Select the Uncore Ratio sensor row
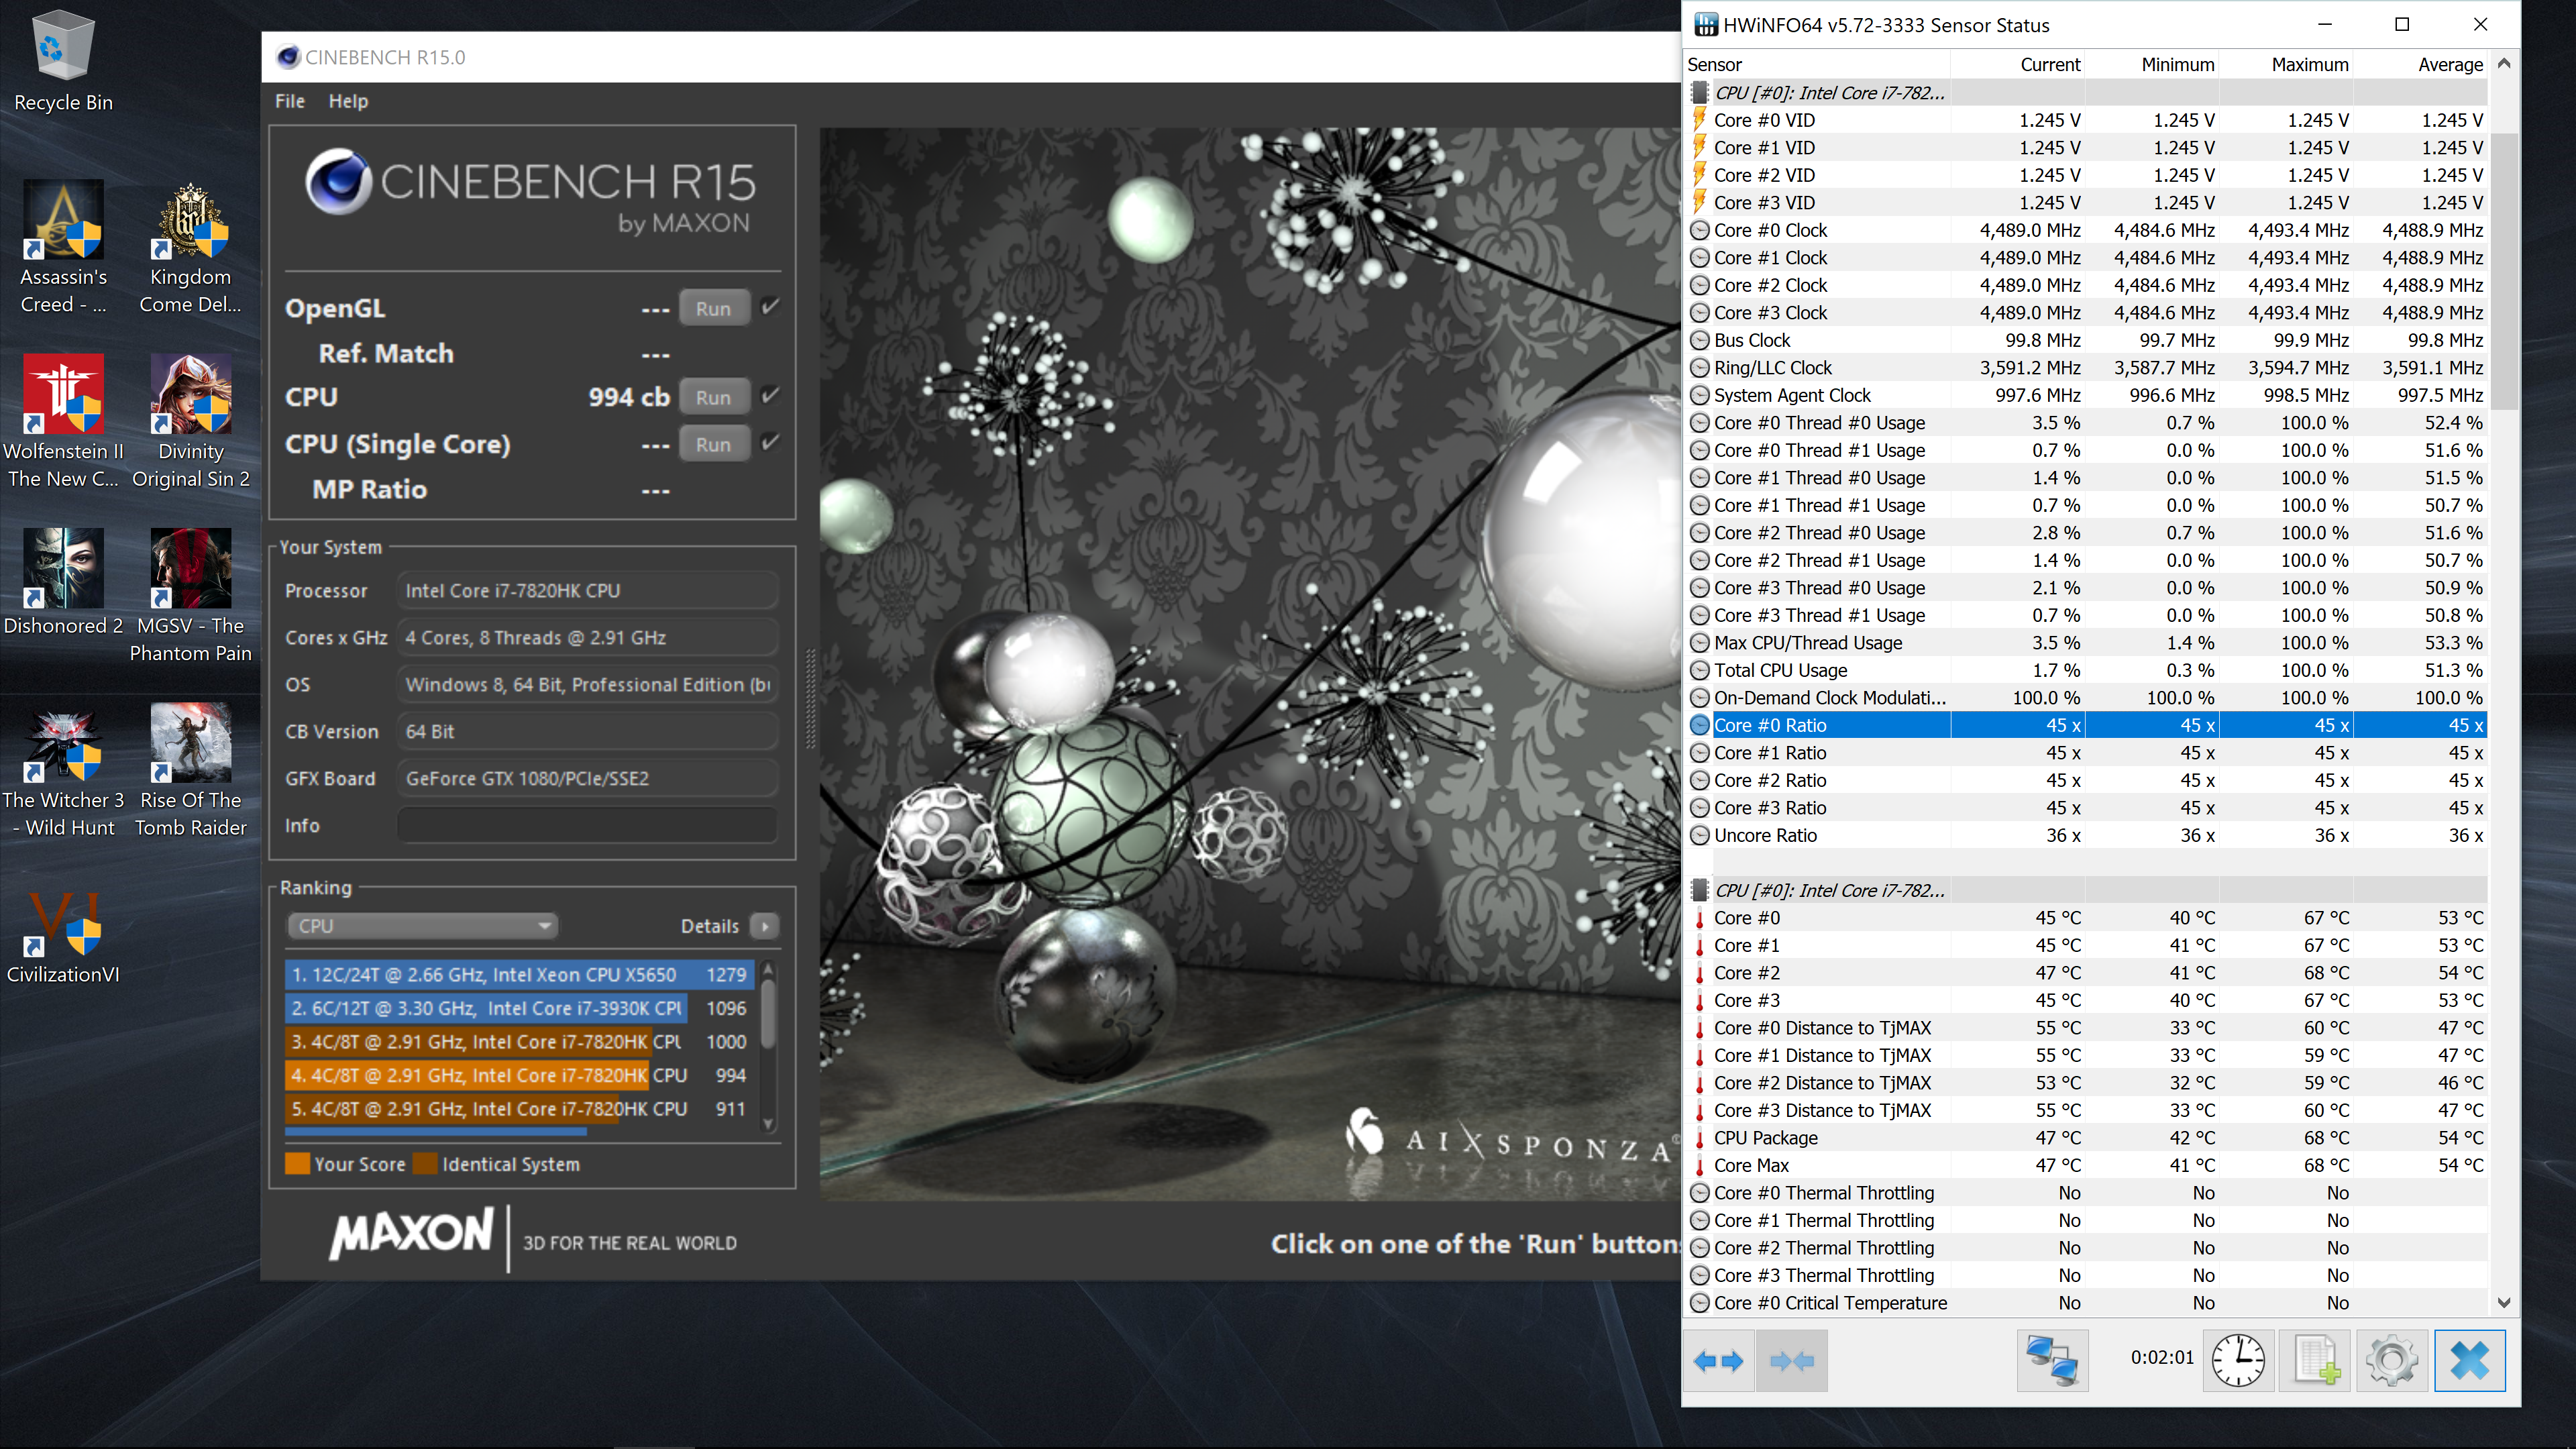 tap(2087, 835)
